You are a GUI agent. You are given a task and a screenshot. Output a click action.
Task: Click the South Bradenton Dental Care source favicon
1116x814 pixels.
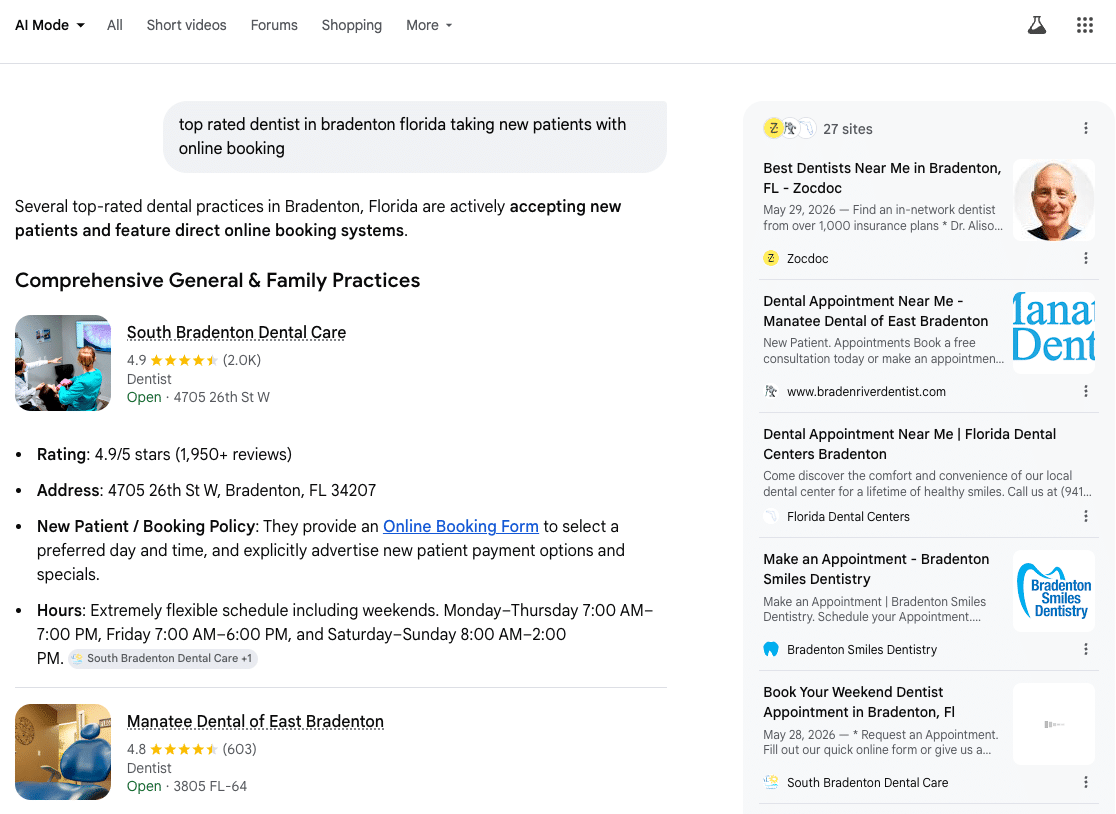(x=771, y=783)
